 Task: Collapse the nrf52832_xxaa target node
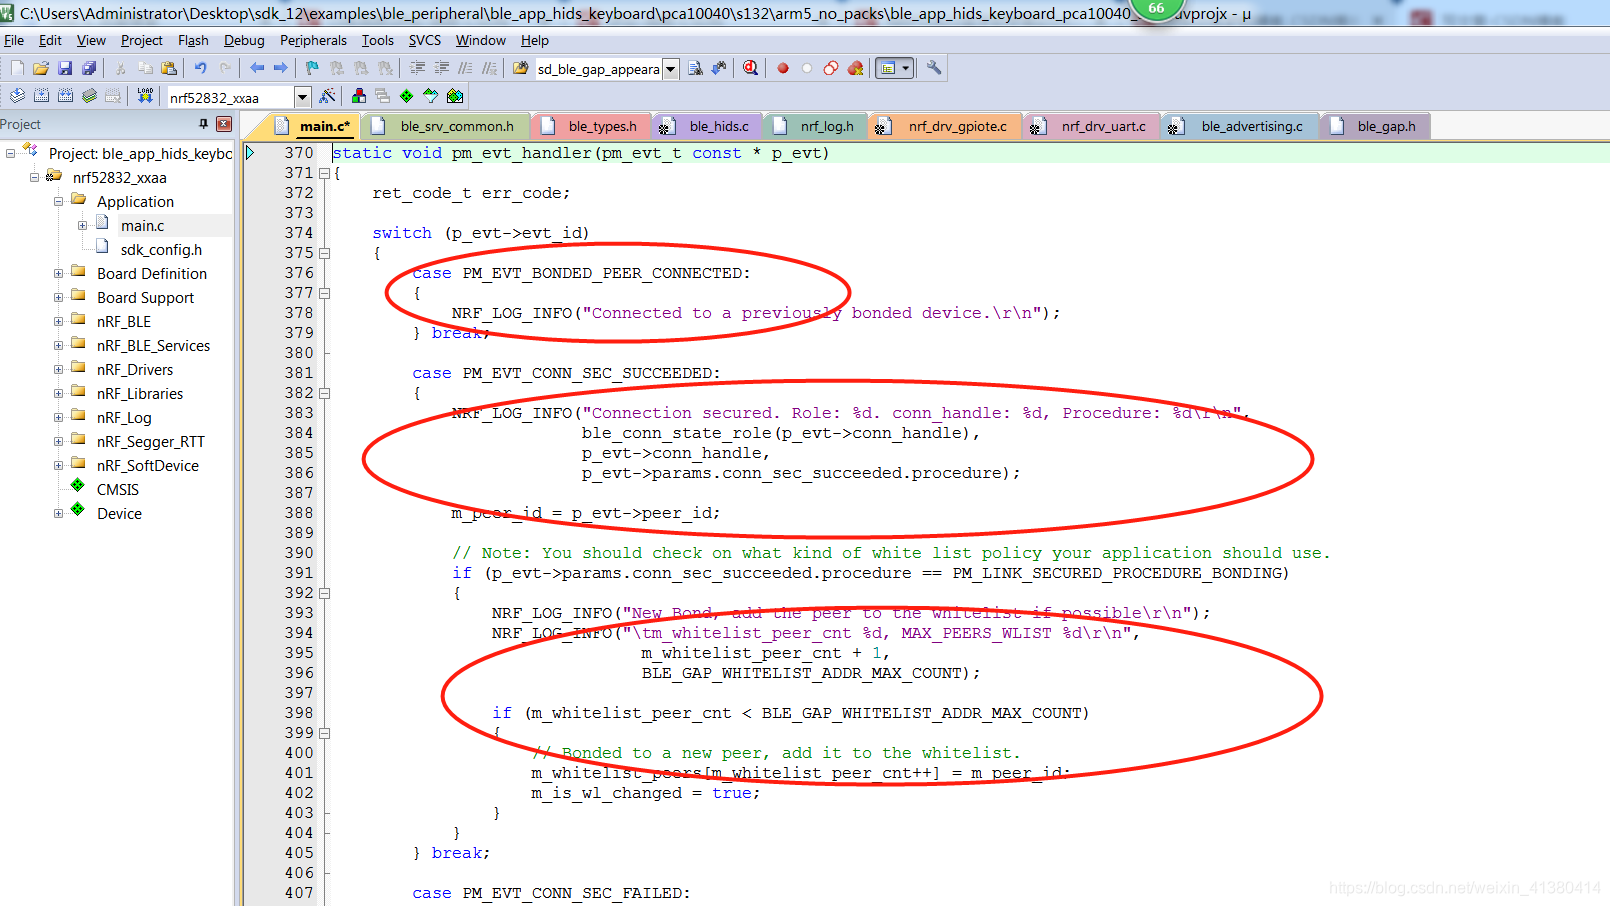[34, 177]
